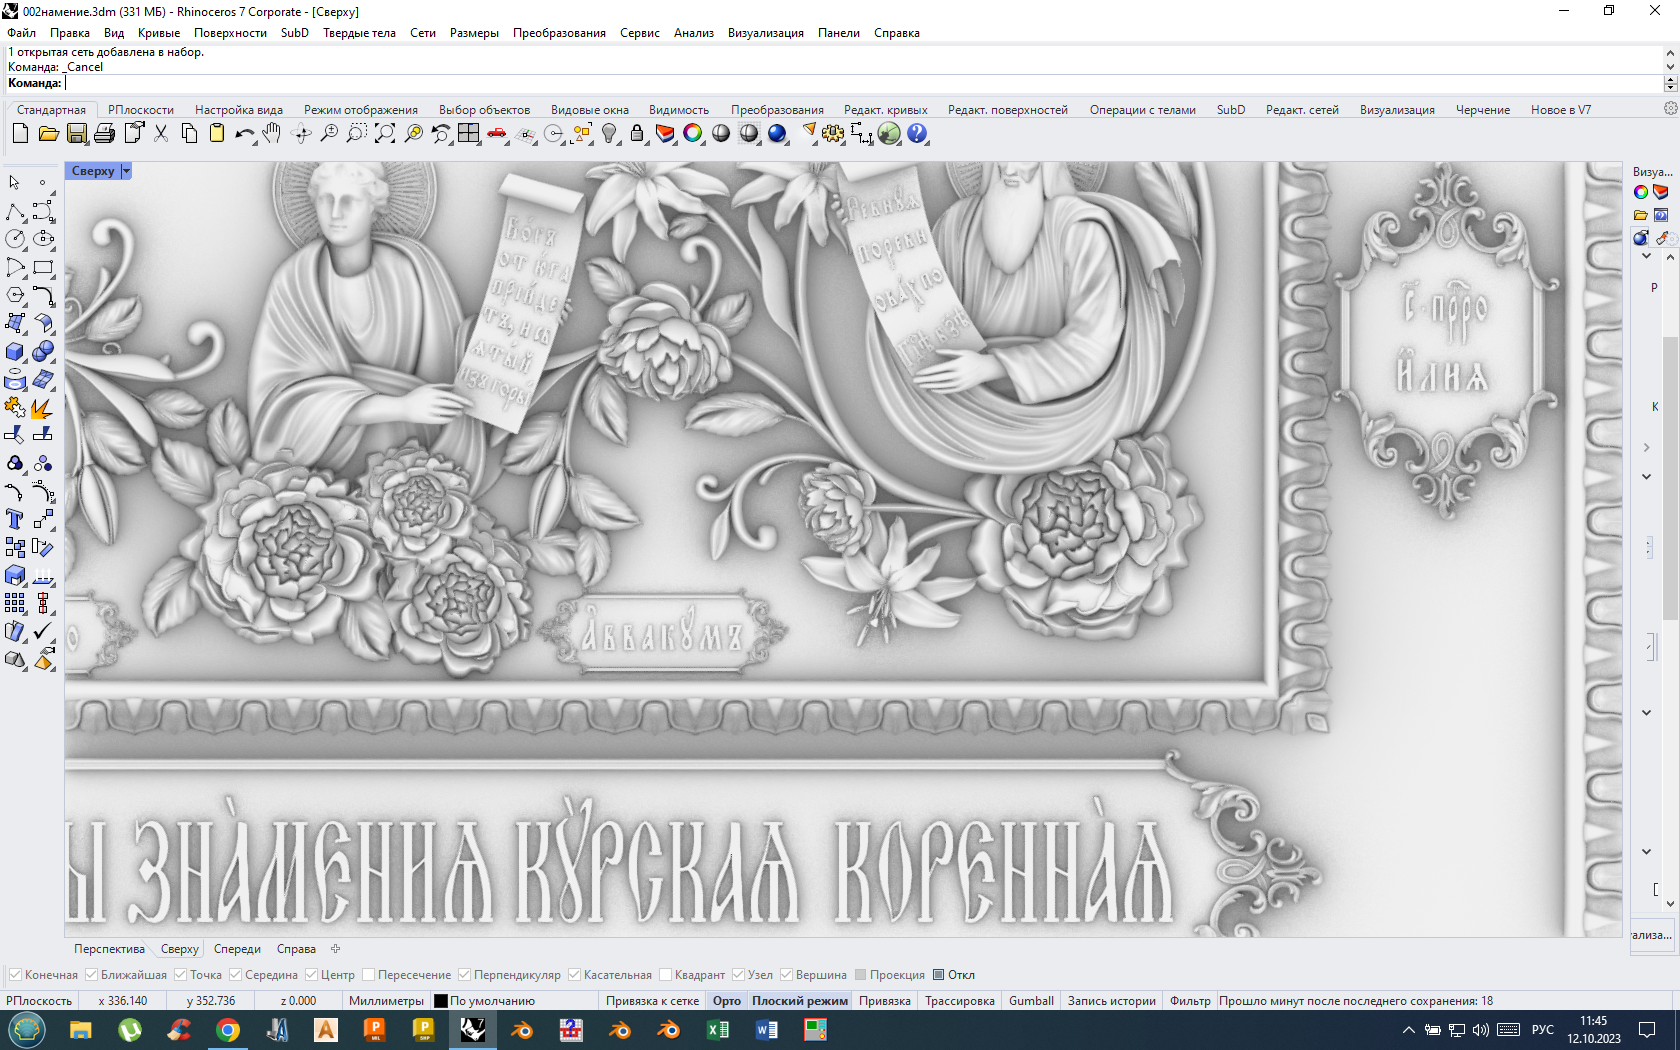1680x1050 pixels.
Task: Print using the printer icon
Action: [104, 133]
